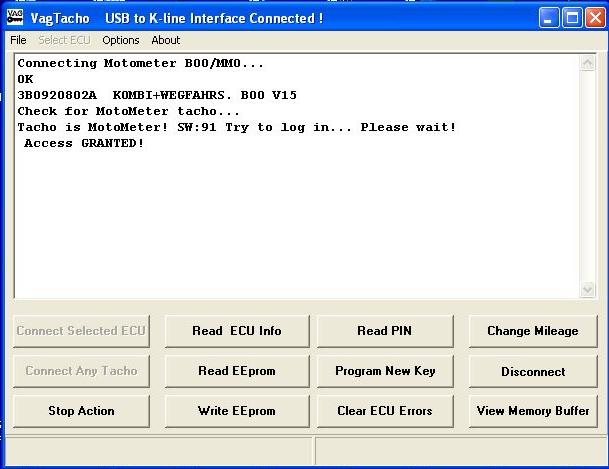
Task: Open the File menu
Action: point(18,40)
